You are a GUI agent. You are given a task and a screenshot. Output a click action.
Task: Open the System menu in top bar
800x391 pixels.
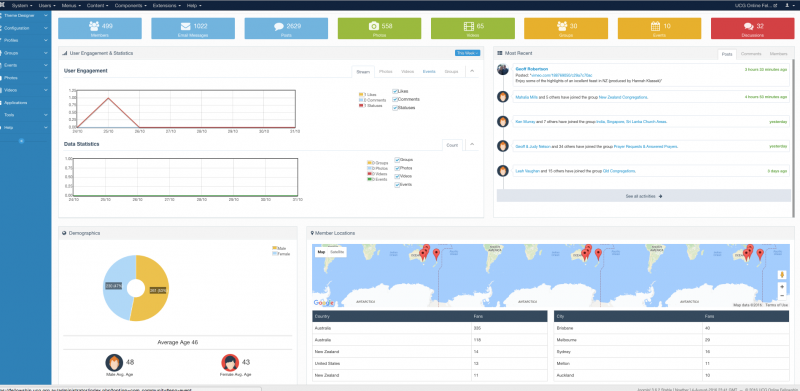pyautogui.click(x=22, y=5)
